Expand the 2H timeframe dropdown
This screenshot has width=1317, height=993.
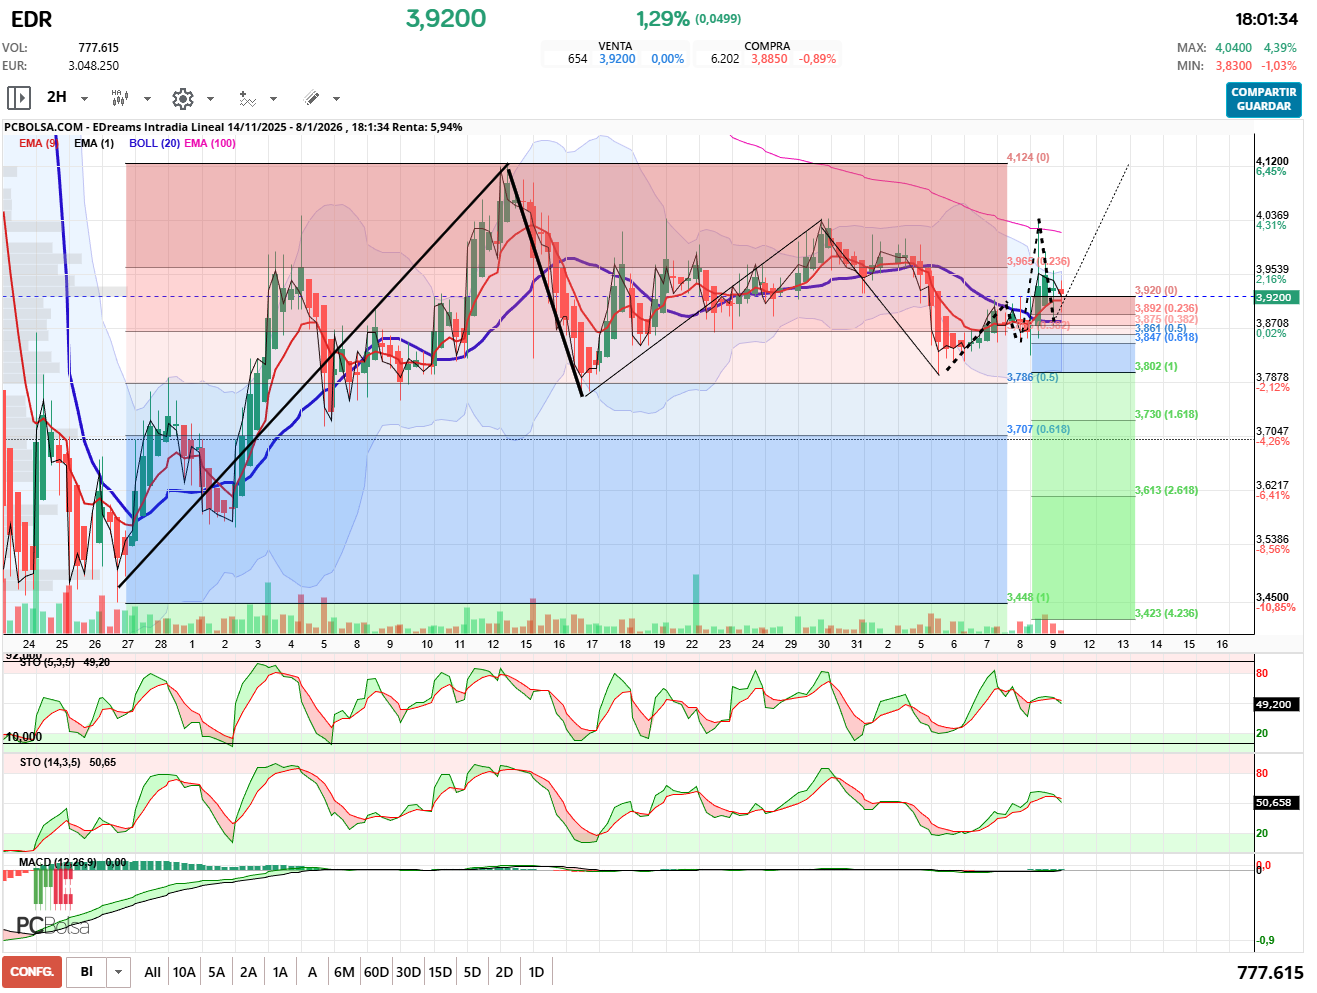[84, 99]
